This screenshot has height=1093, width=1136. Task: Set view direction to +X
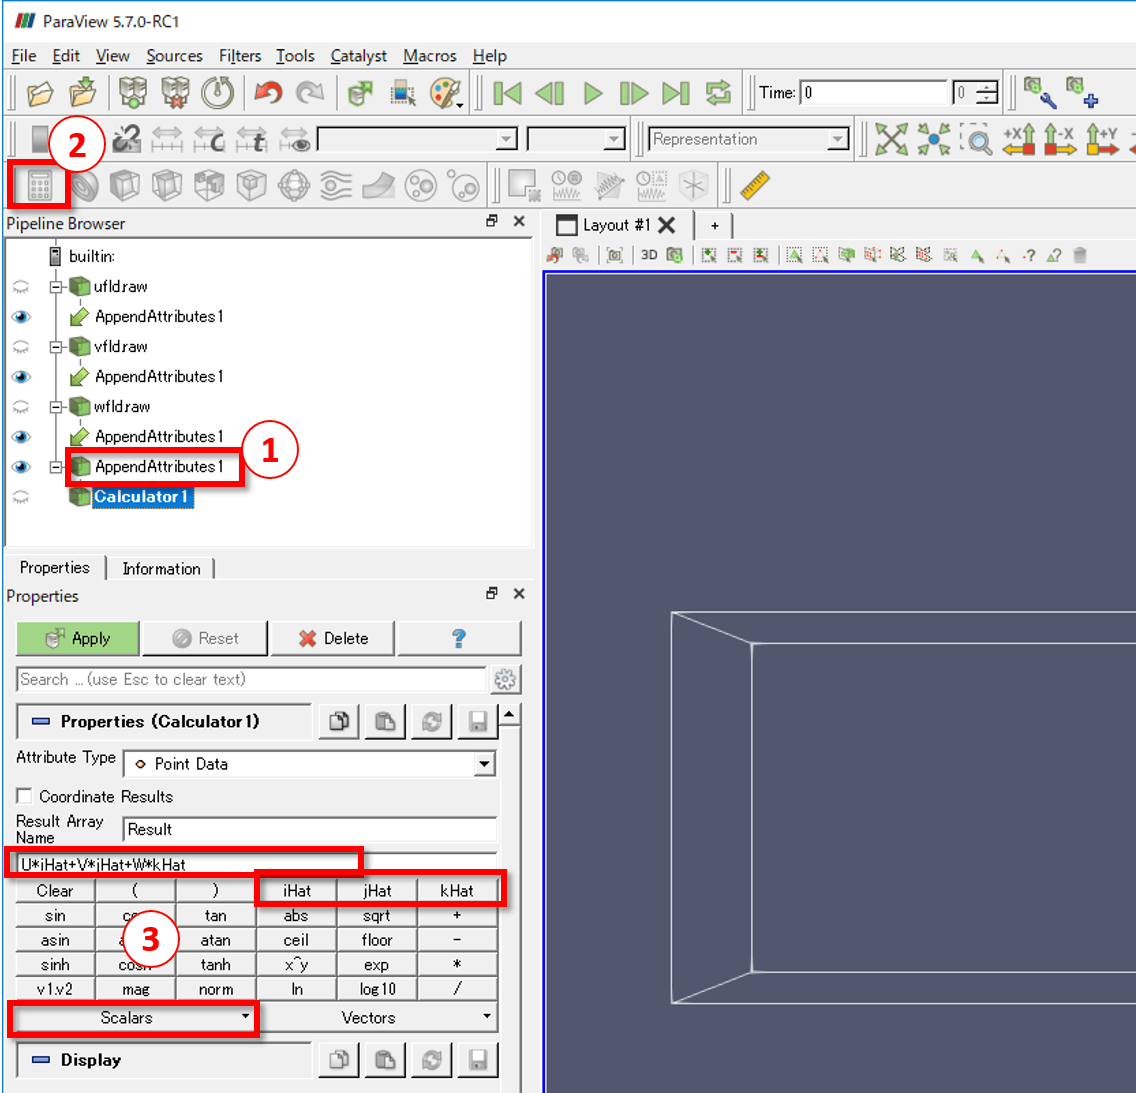coord(1019,139)
